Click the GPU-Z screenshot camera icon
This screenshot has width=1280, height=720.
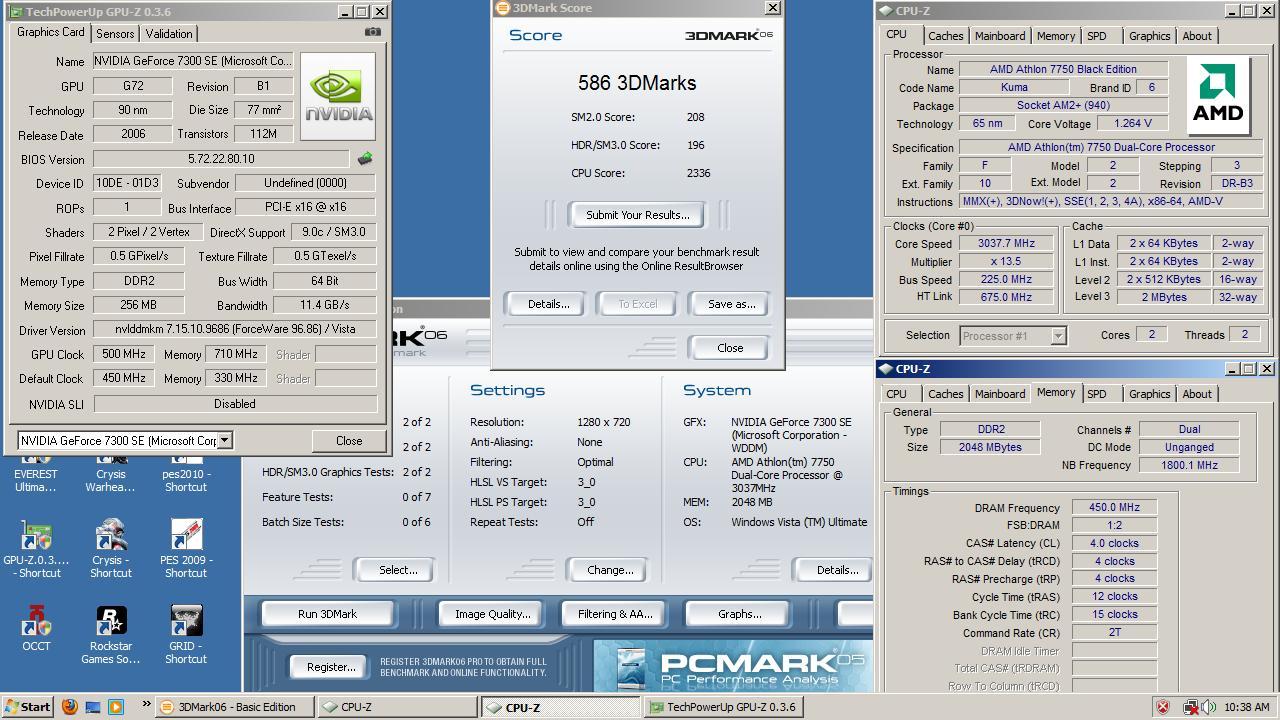click(372, 32)
